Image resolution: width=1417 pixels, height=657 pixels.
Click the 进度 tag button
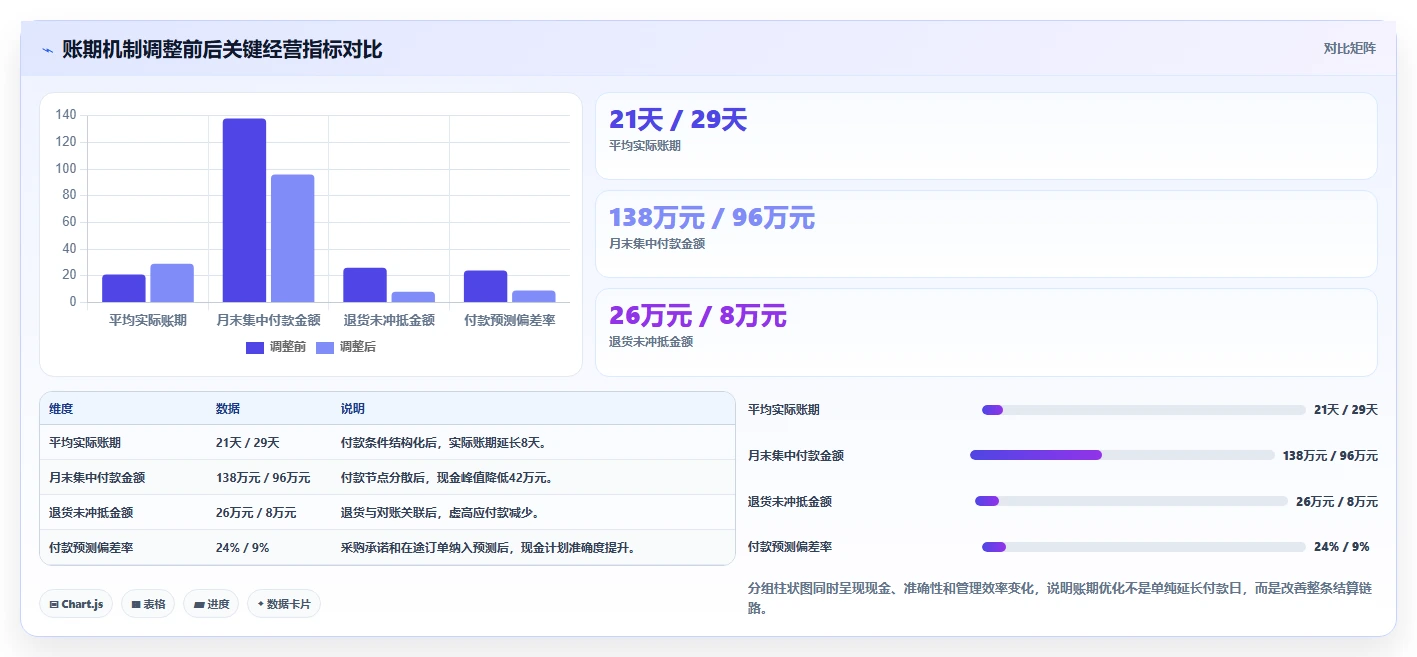[211, 604]
